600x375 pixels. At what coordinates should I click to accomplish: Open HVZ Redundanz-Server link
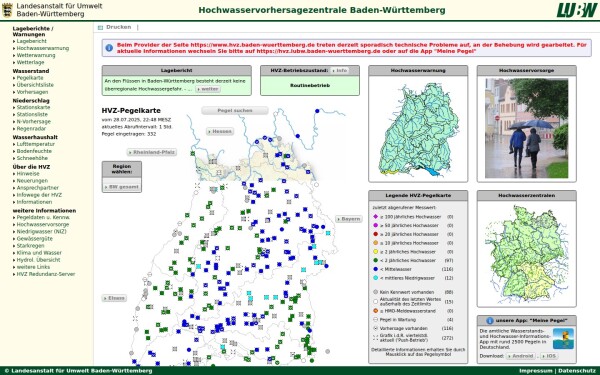46,274
